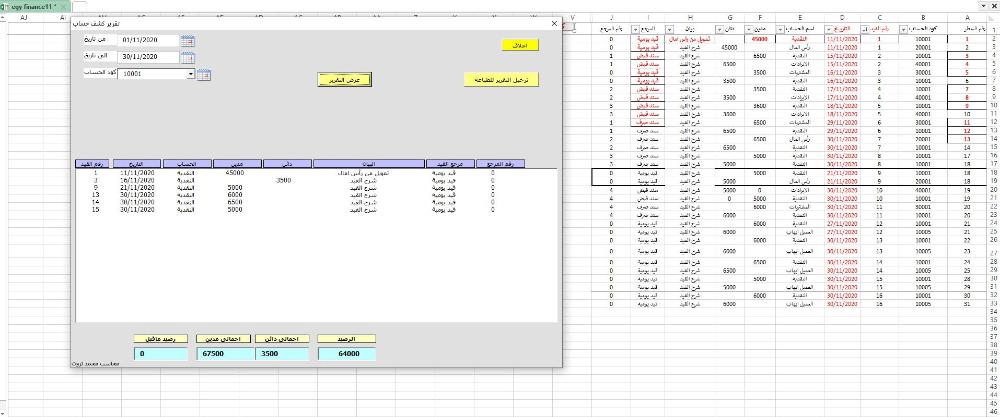The width and height of the screenshot is (1000, 417).
Task: Close the تقرير كشف حساب report dialog
Action: 554,24
